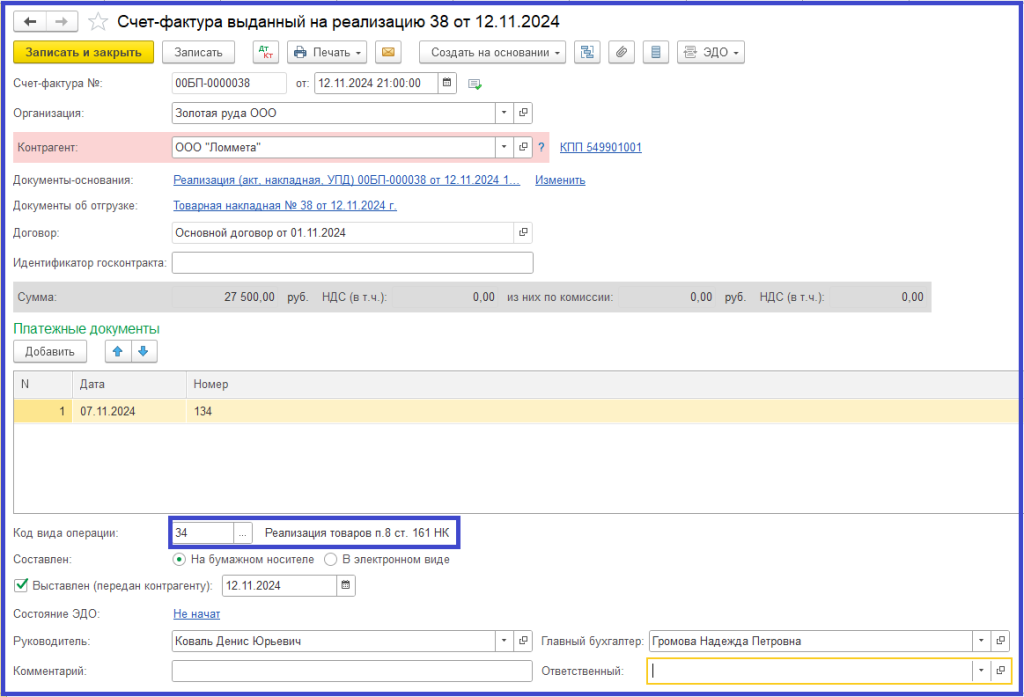Open the document structure (related documents) icon

[587, 52]
